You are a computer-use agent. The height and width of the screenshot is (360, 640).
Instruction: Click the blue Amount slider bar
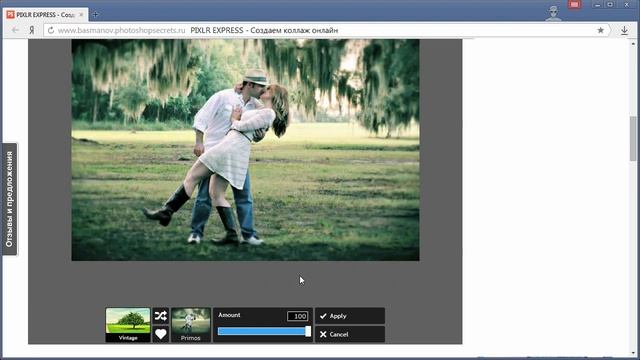(264, 331)
